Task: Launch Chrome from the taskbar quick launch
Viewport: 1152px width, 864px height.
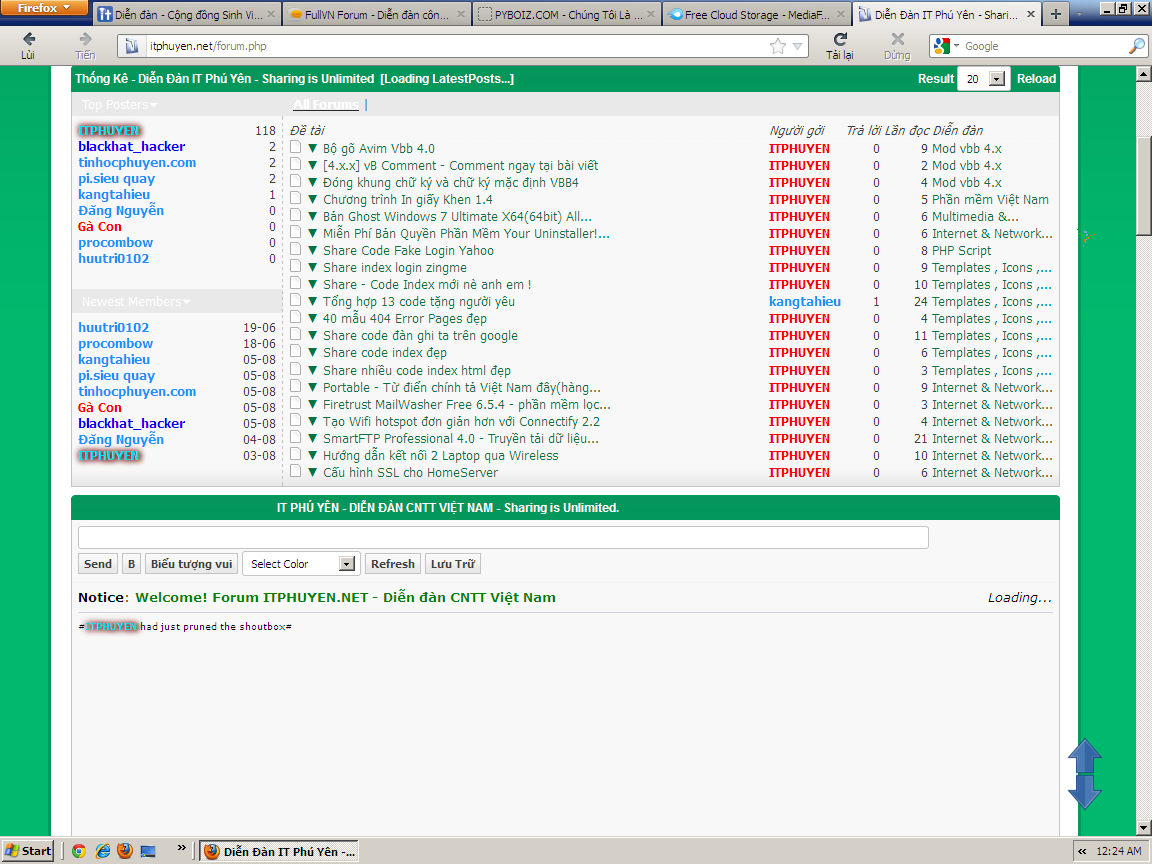Action: point(79,851)
